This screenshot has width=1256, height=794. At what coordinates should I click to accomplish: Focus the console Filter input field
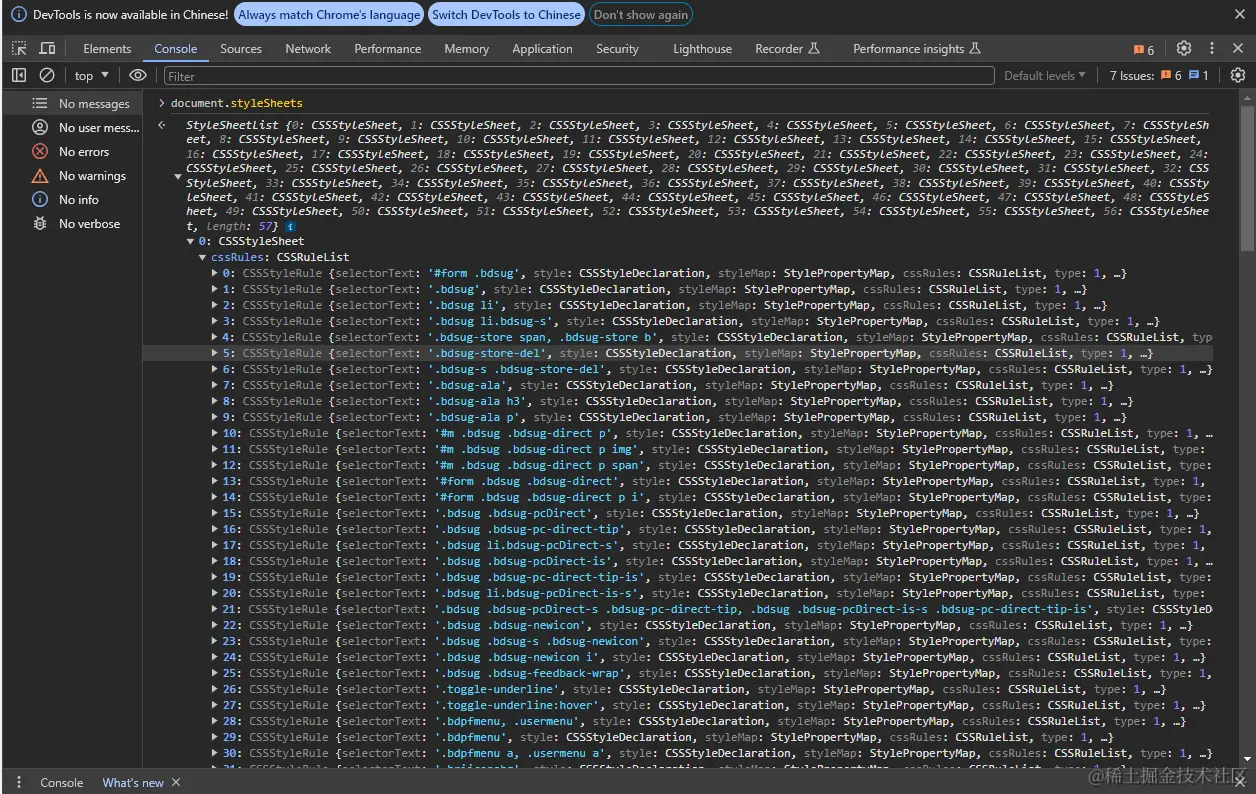[x=578, y=76]
